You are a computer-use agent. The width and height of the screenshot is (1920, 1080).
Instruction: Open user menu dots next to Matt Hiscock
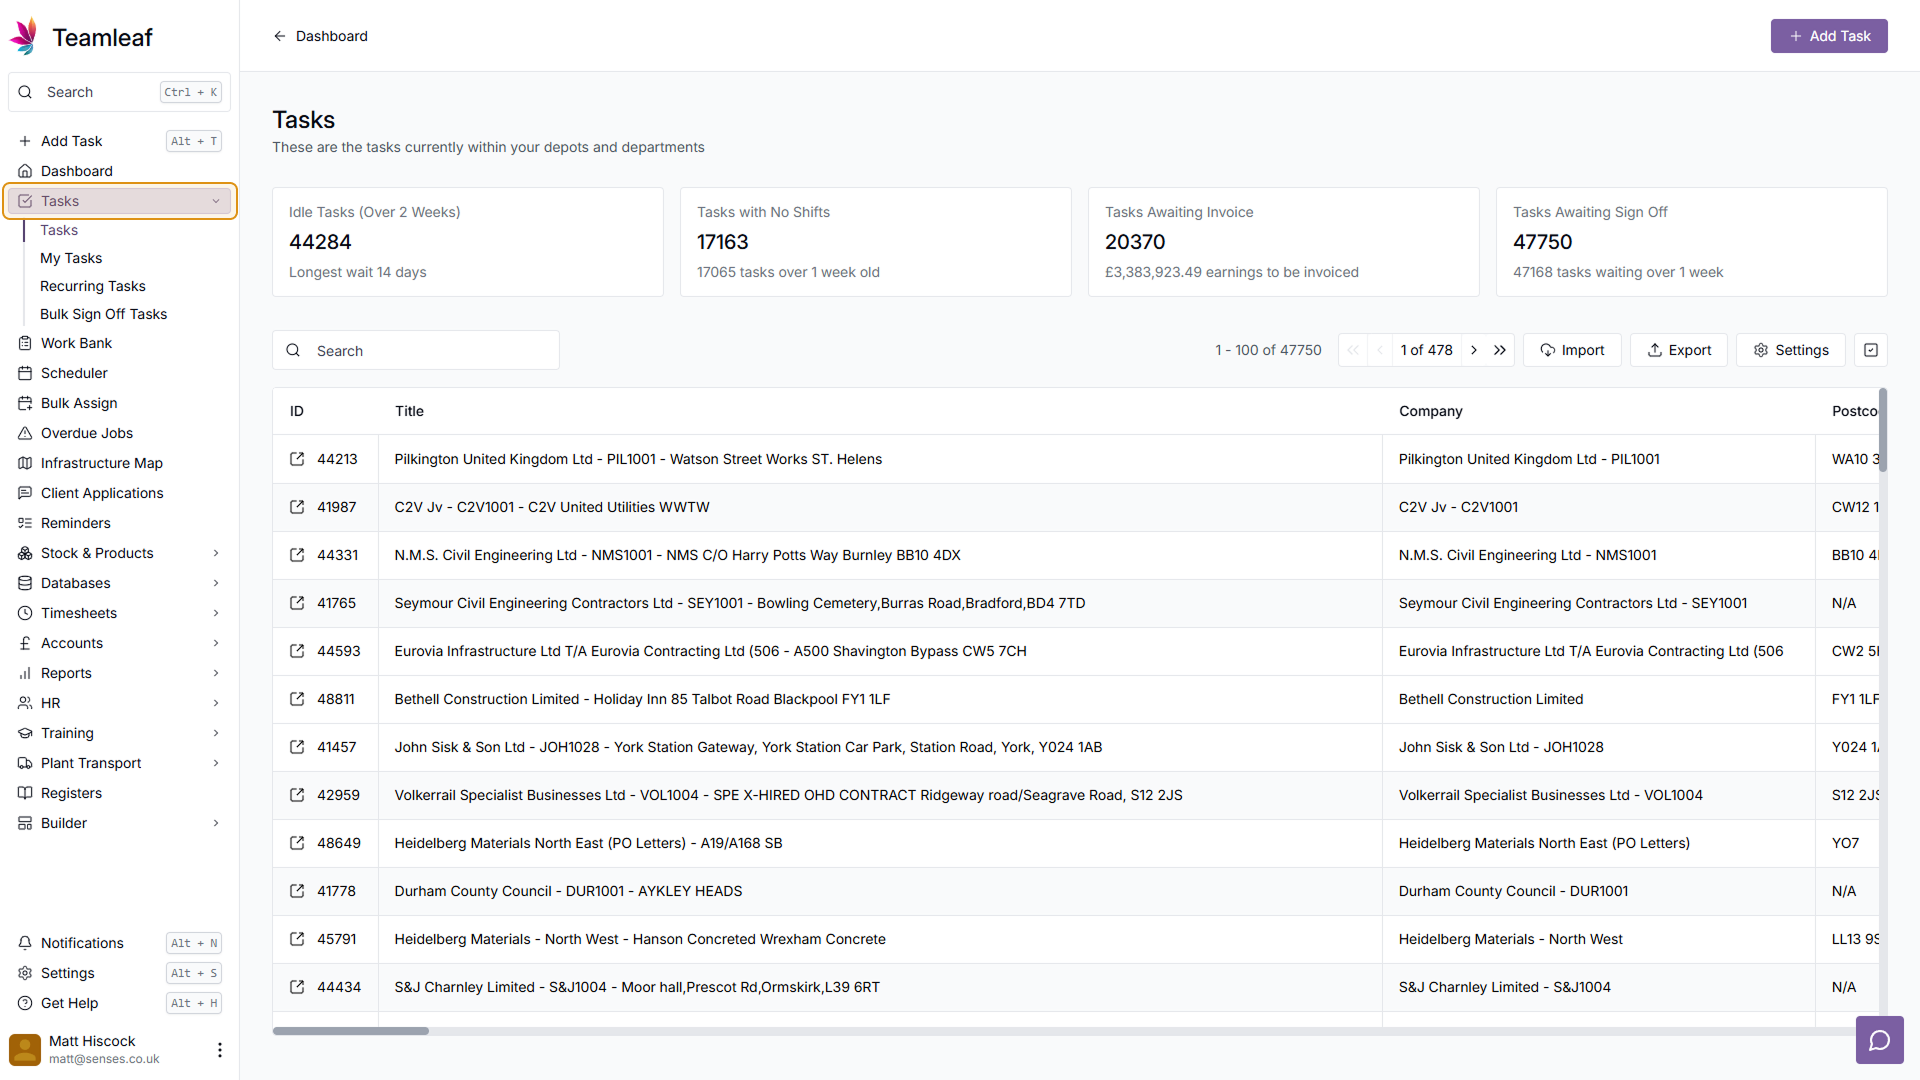click(x=220, y=1049)
